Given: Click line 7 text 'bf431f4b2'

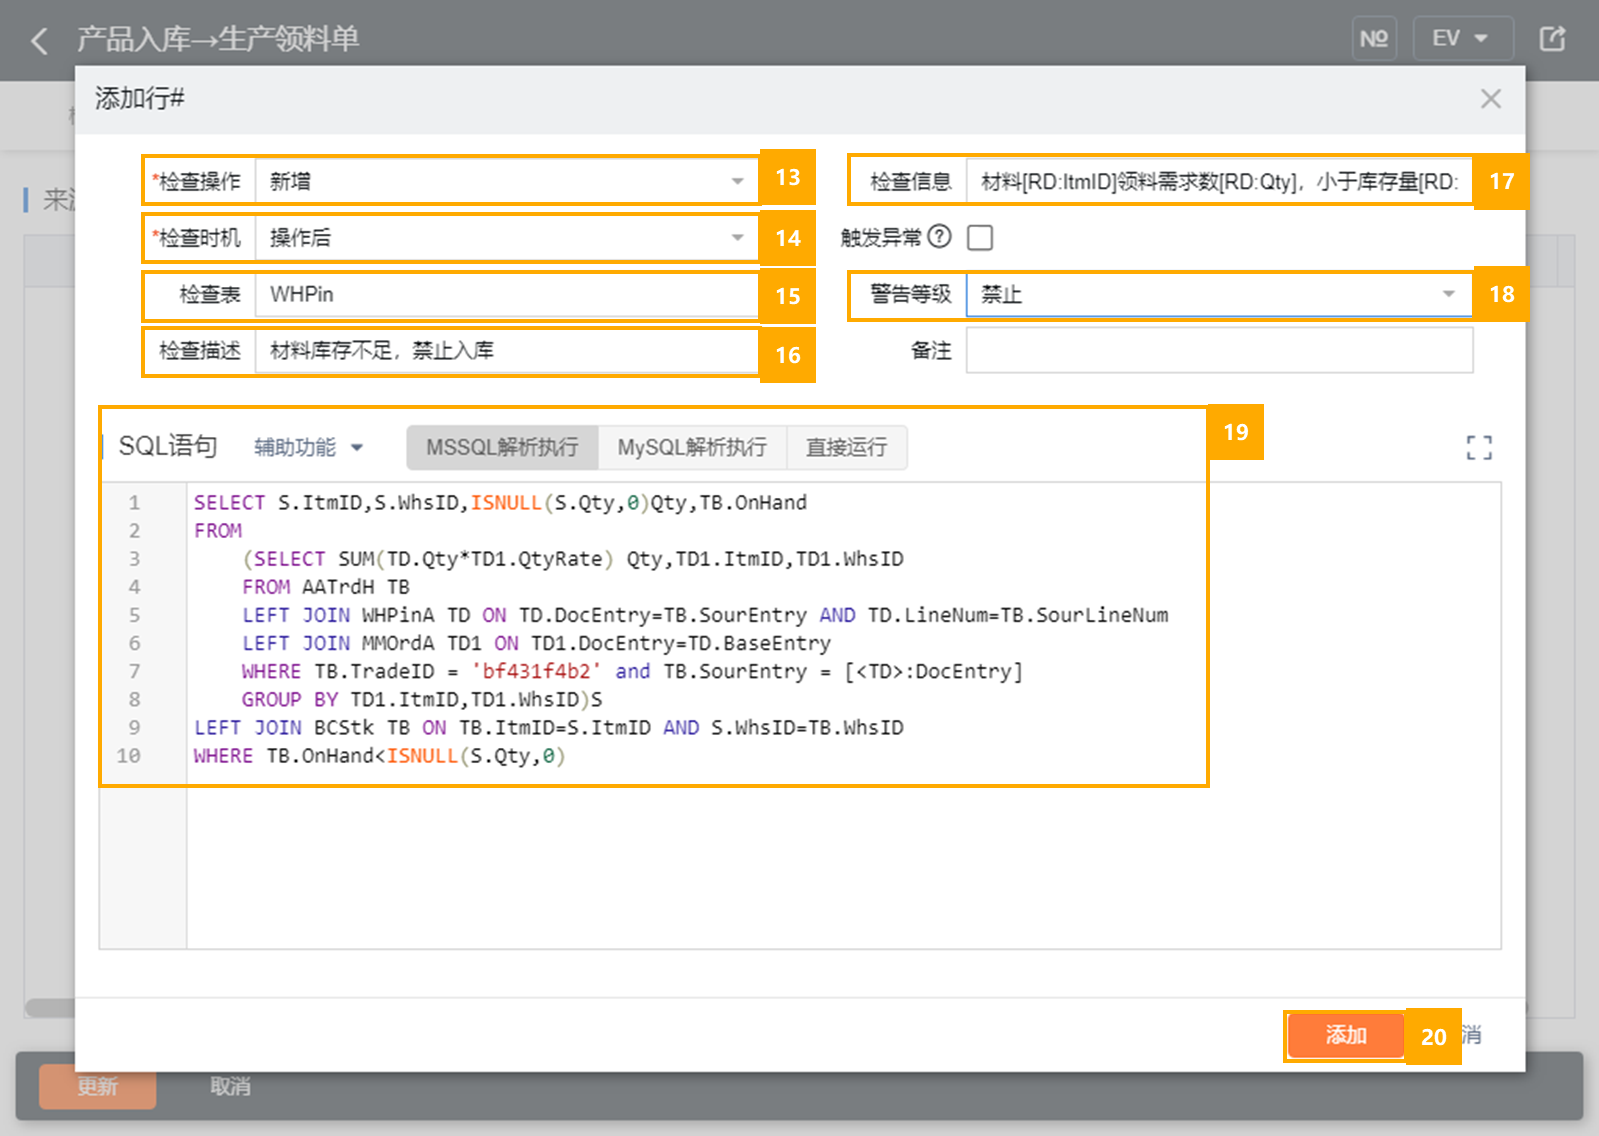Looking at the screenshot, I should coord(537,671).
